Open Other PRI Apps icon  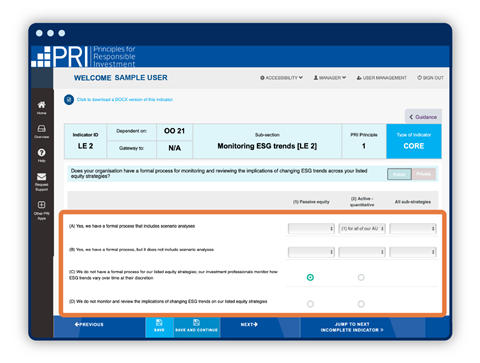pyautogui.click(x=41, y=205)
